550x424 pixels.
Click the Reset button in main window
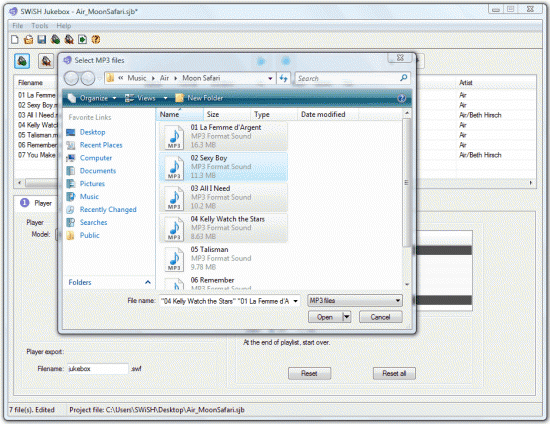tap(309, 373)
